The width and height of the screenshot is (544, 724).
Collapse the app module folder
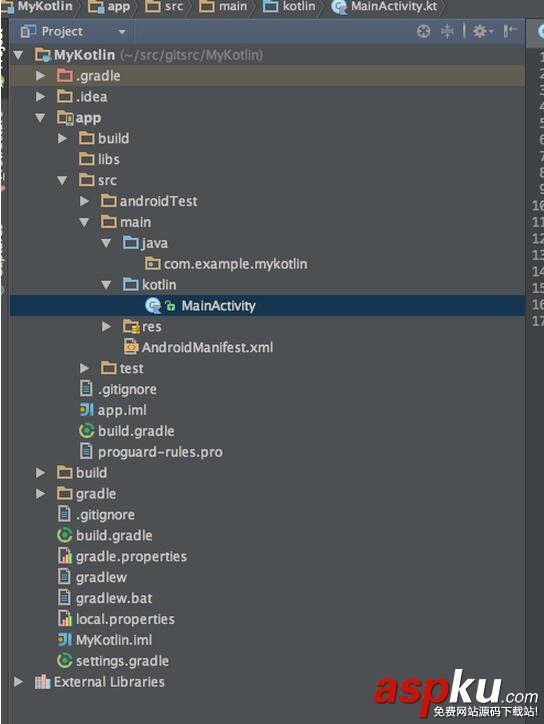41,118
